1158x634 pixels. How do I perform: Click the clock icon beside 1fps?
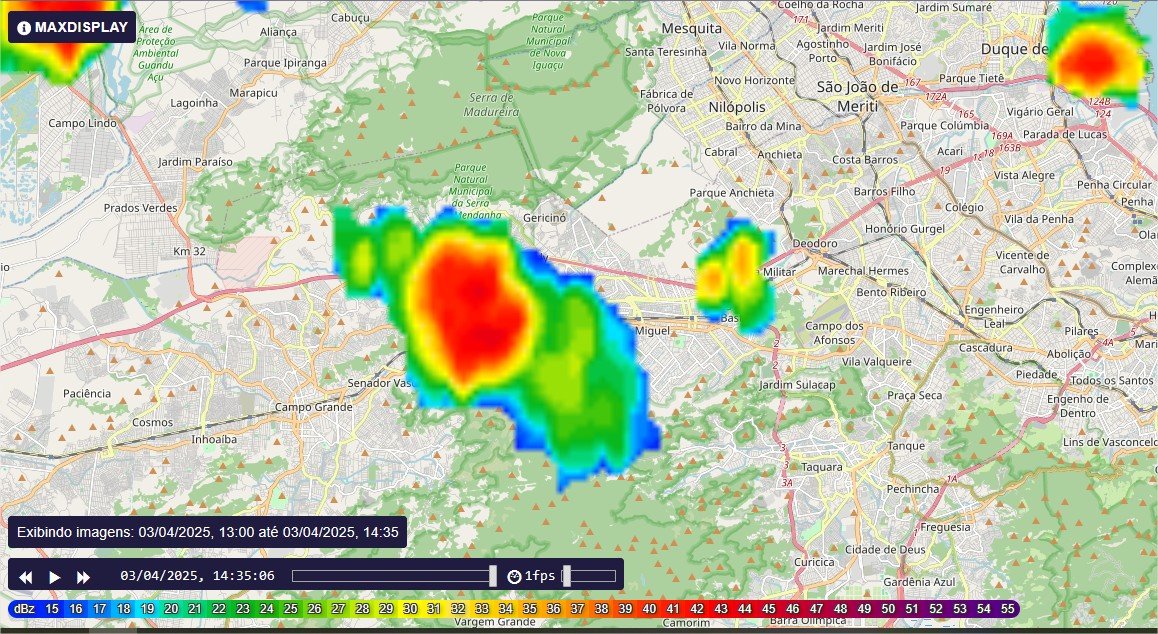tap(514, 576)
